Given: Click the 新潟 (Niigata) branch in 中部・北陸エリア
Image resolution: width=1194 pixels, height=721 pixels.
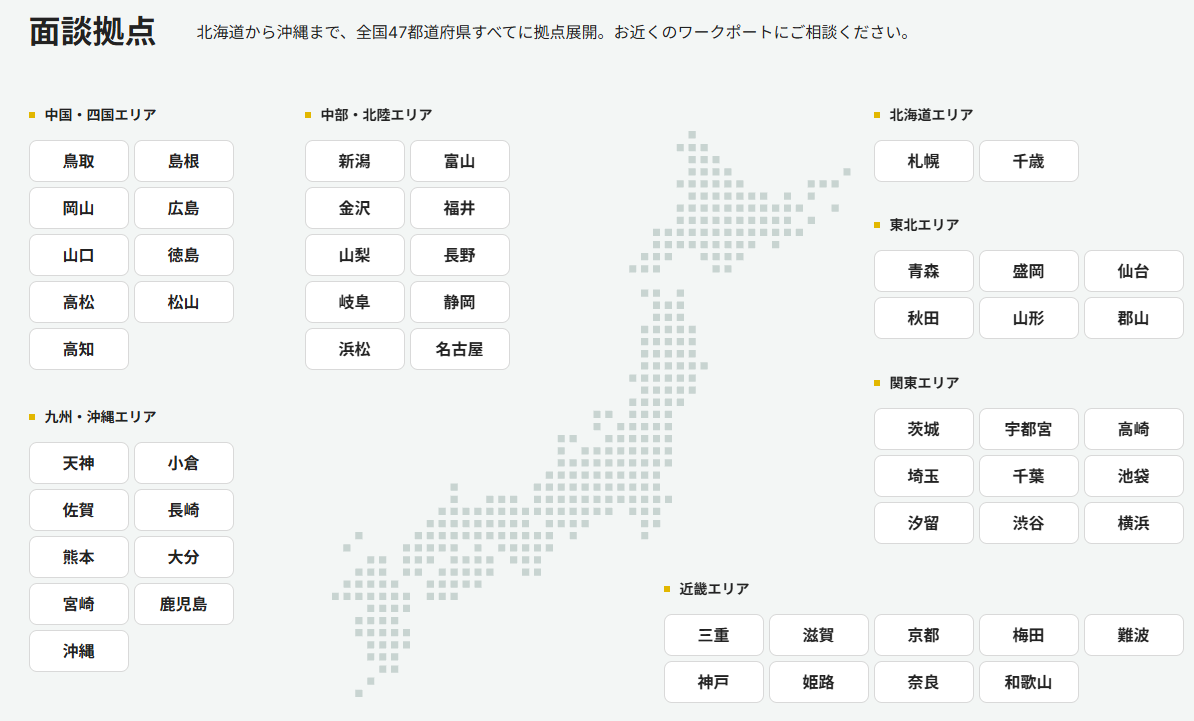Looking at the screenshot, I should click(354, 161).
